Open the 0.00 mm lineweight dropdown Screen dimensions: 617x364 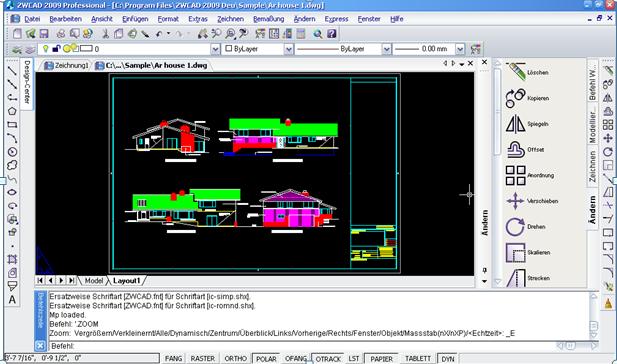460,49
